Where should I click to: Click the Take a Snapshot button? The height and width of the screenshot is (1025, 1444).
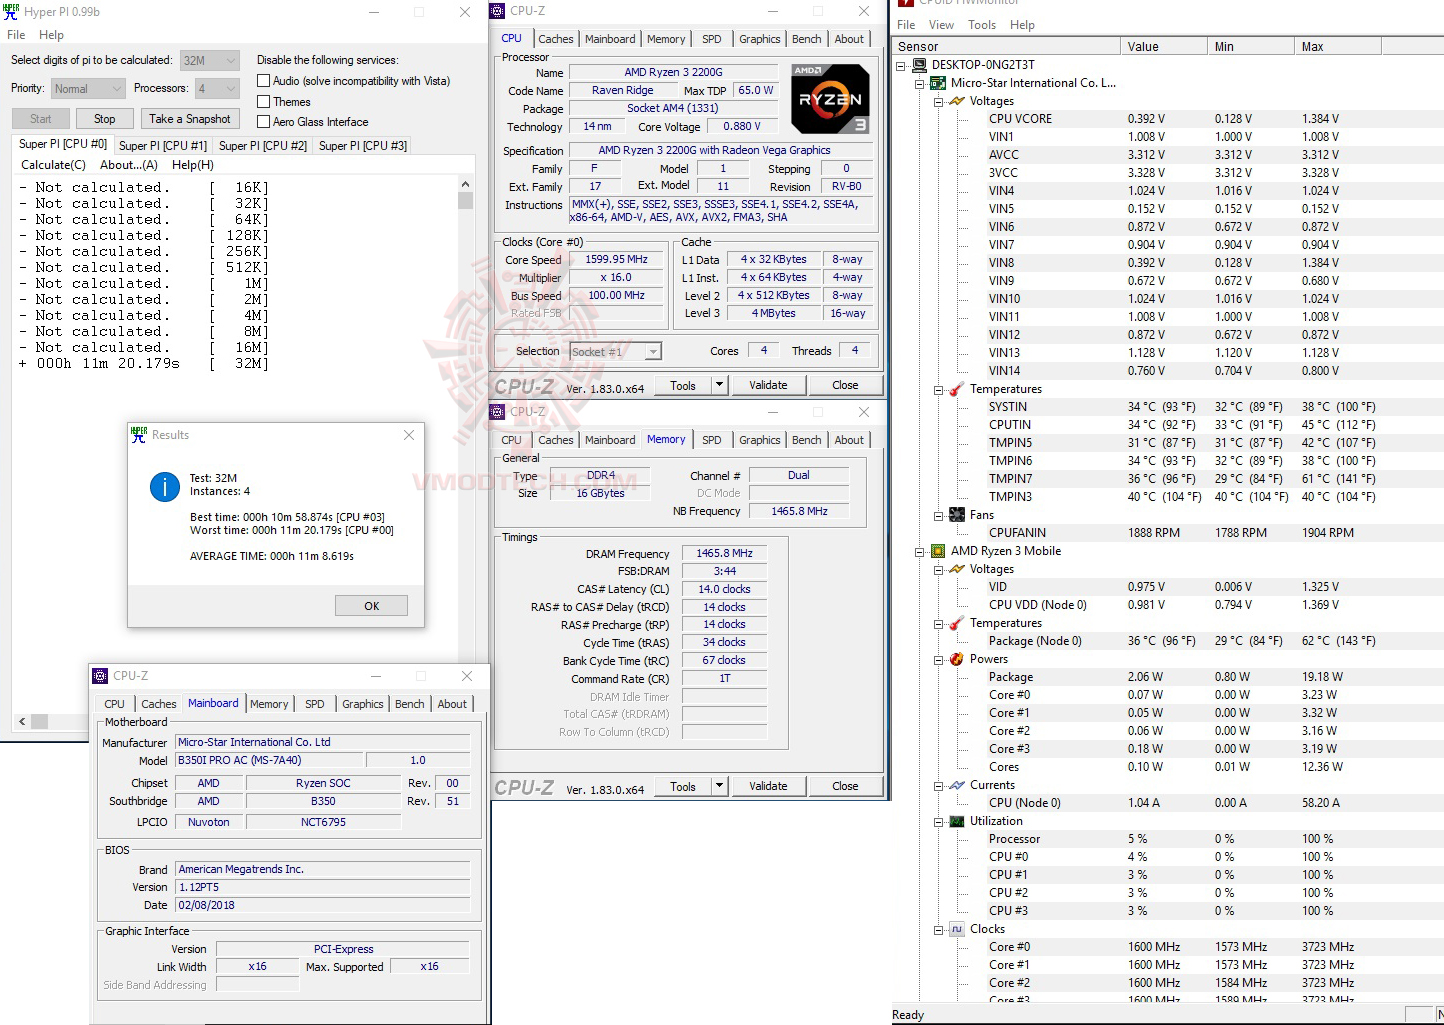[190, 119]
